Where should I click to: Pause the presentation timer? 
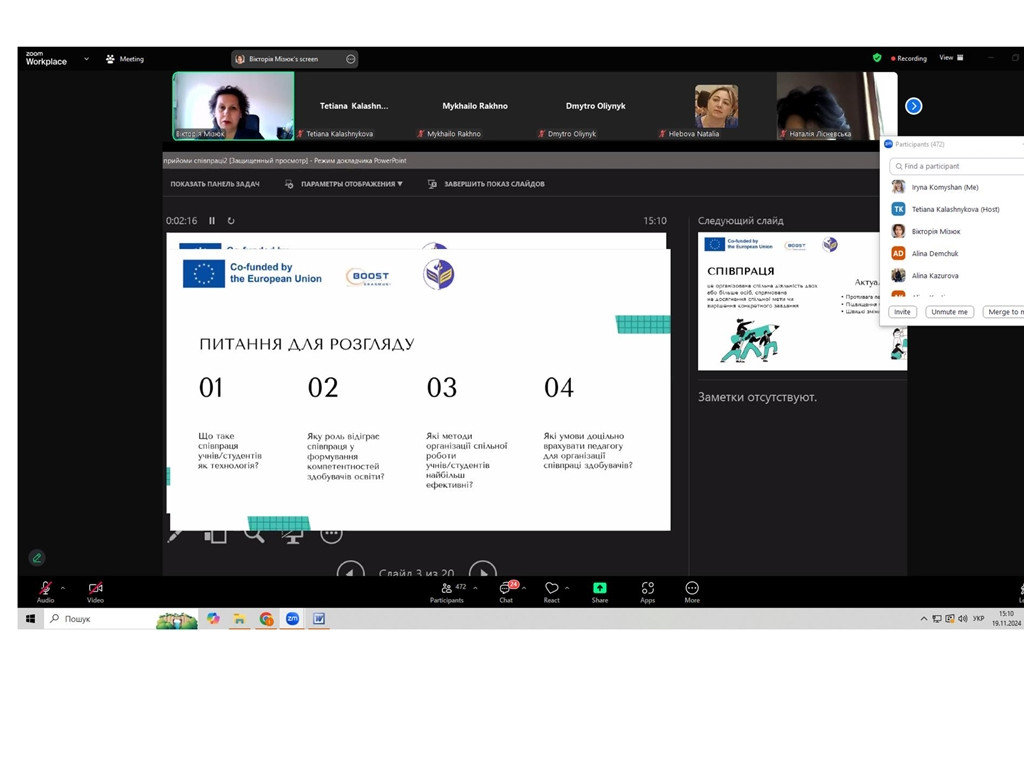pos(212,221)
